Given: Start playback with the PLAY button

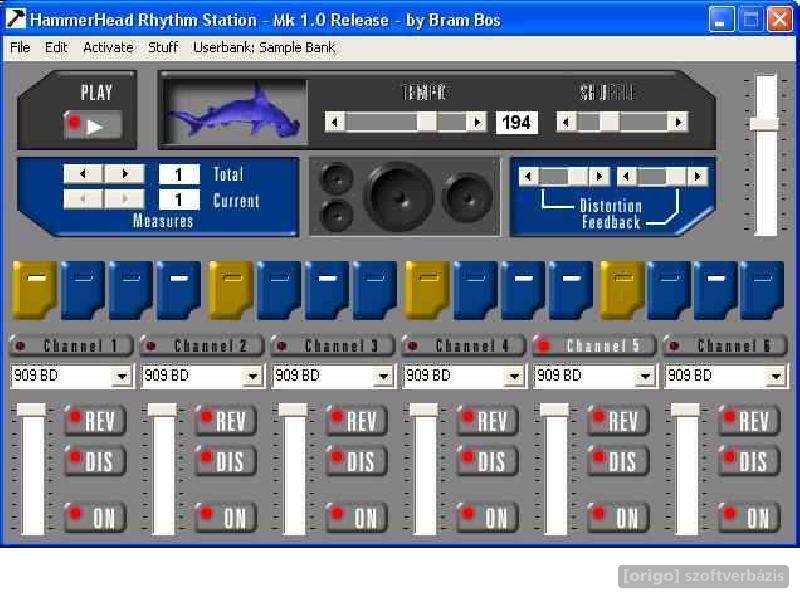Looking at the screenshot, I should click(93, 124).
